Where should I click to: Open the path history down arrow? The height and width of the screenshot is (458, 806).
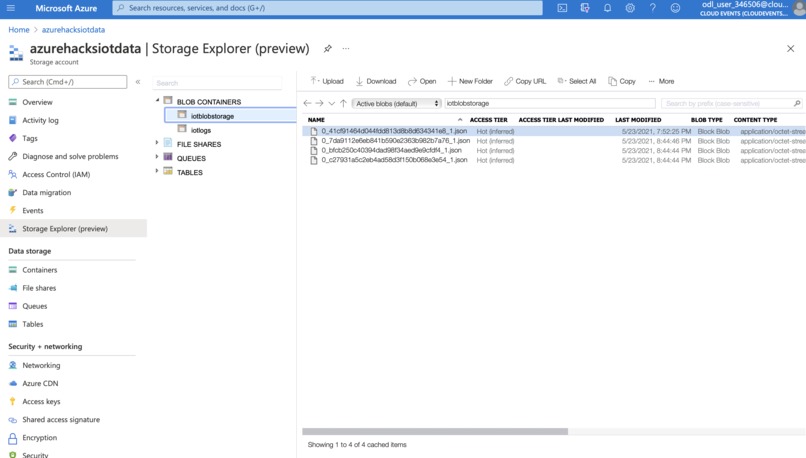[332, 103]
